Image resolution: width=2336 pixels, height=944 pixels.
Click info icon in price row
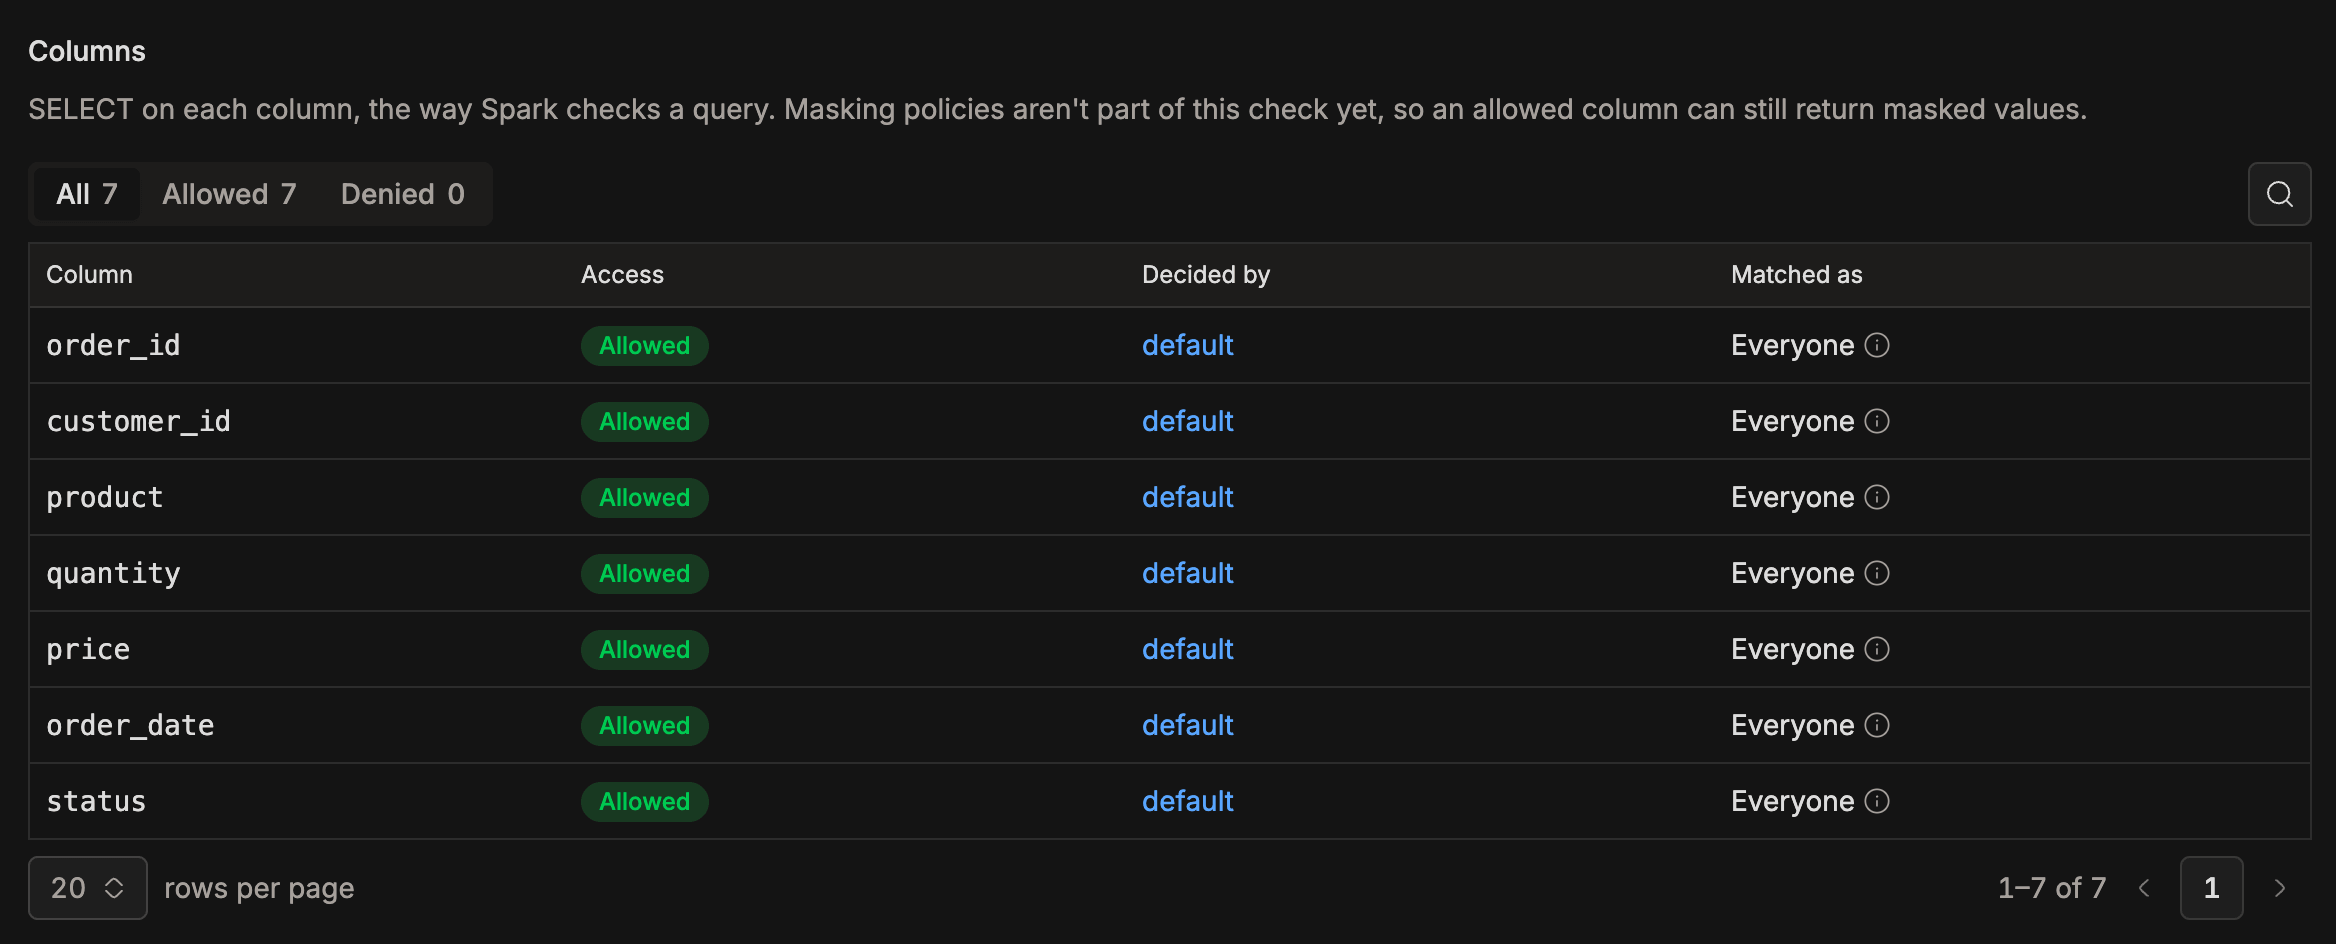[x=1877, y=649]
